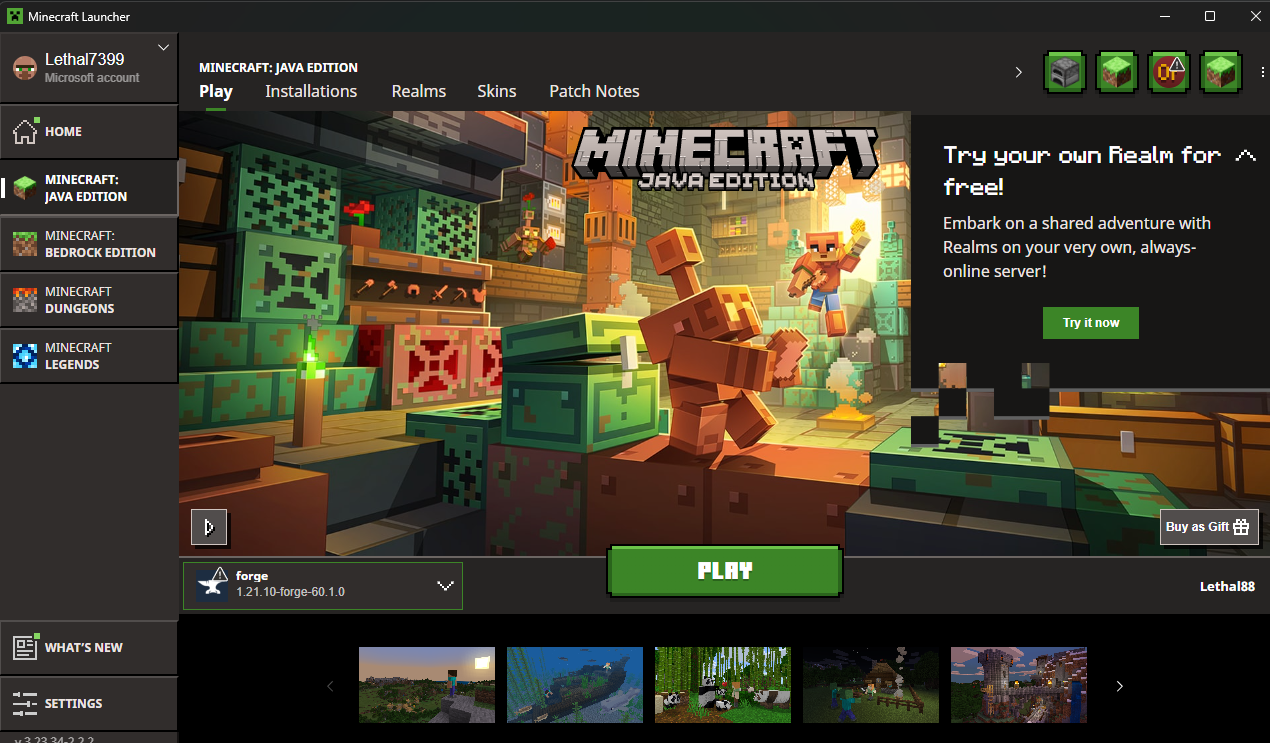
Task: Click the forge anvil installation icon
Action: [x=212, y=585]
